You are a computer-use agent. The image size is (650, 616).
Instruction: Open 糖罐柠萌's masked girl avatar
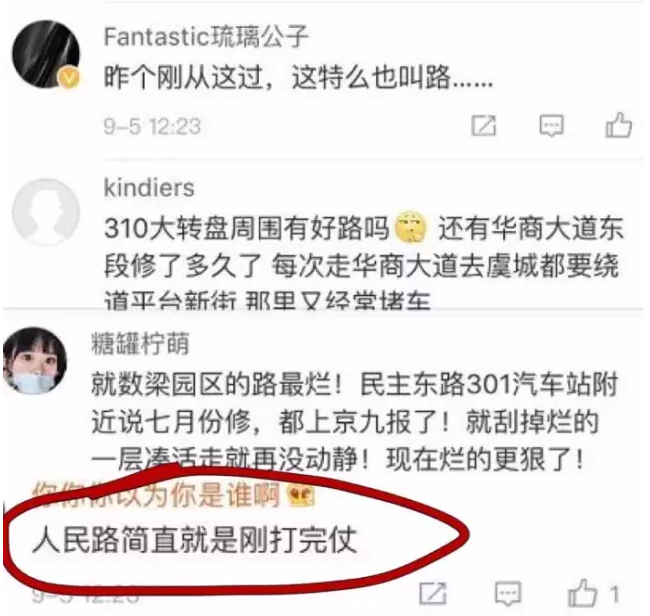pyautogui.click(x=35, y=360)
